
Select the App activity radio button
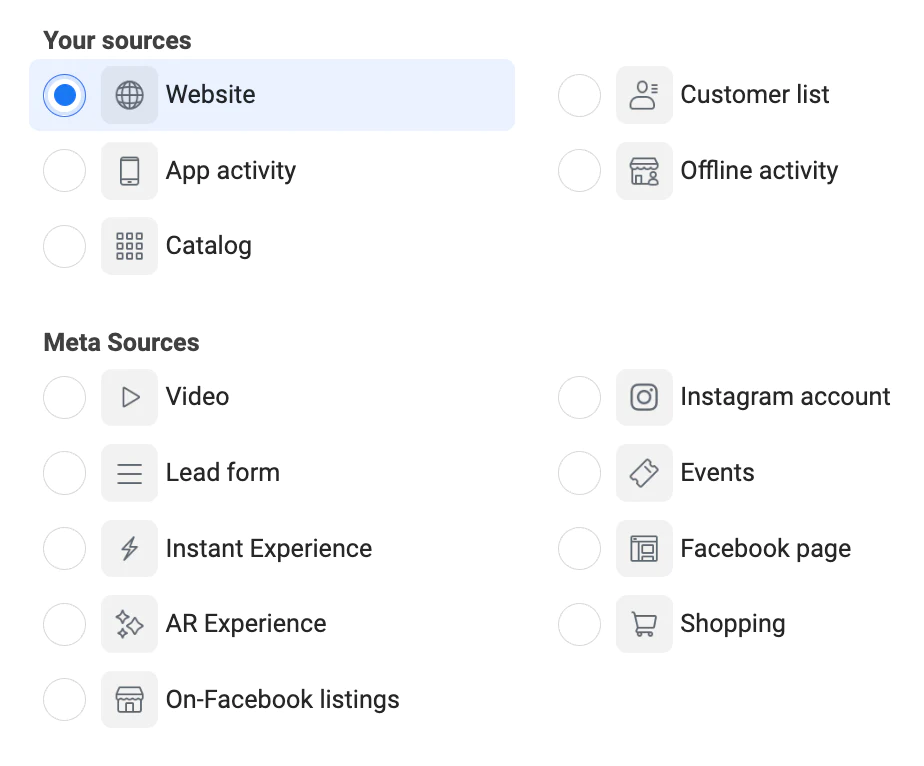[x=65, y=171]
